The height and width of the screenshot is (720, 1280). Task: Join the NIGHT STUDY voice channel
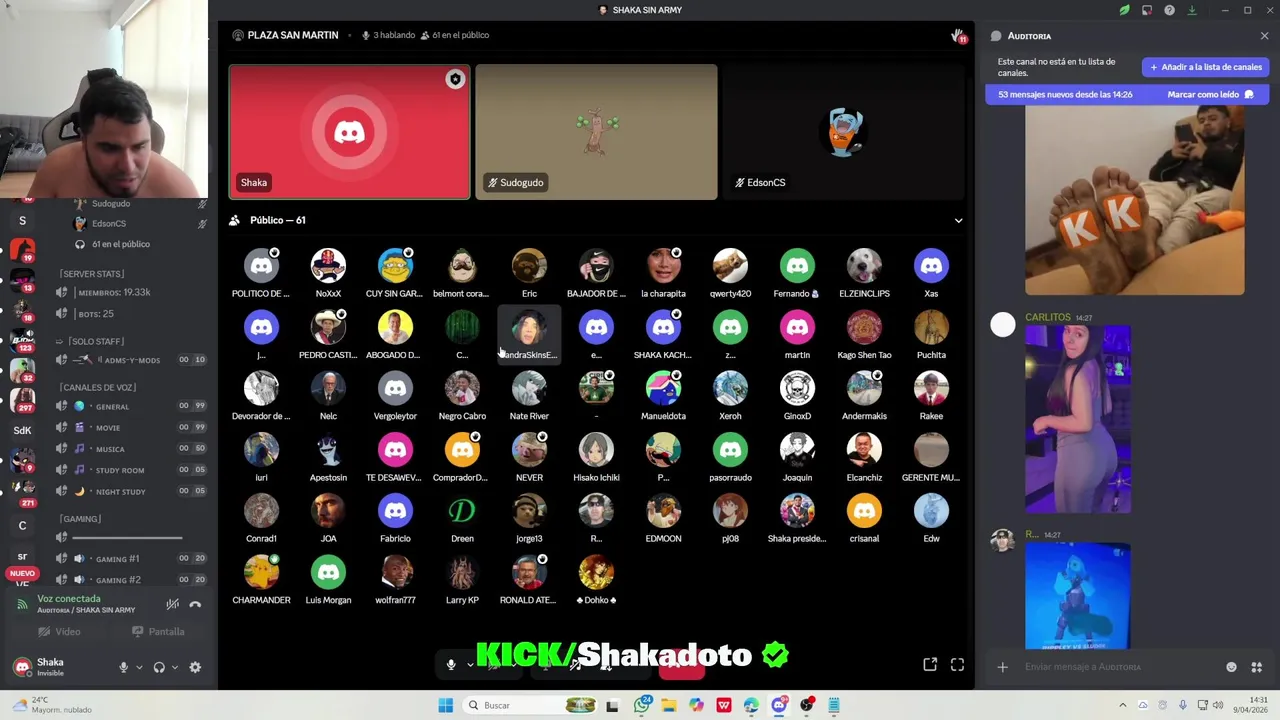click(132, 491)
